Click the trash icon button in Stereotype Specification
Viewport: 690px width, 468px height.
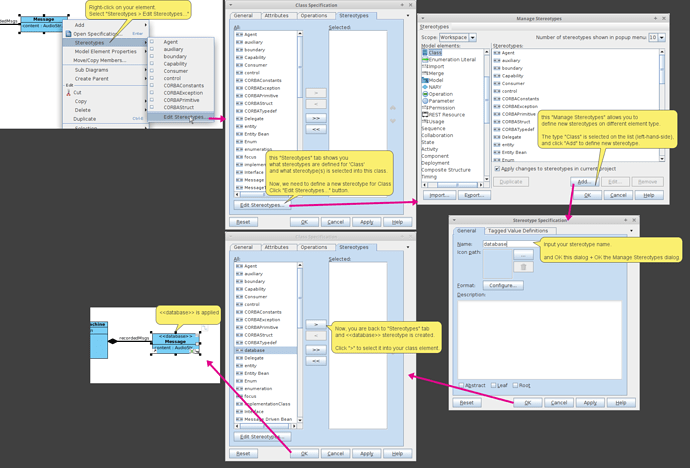coord(523,267)
